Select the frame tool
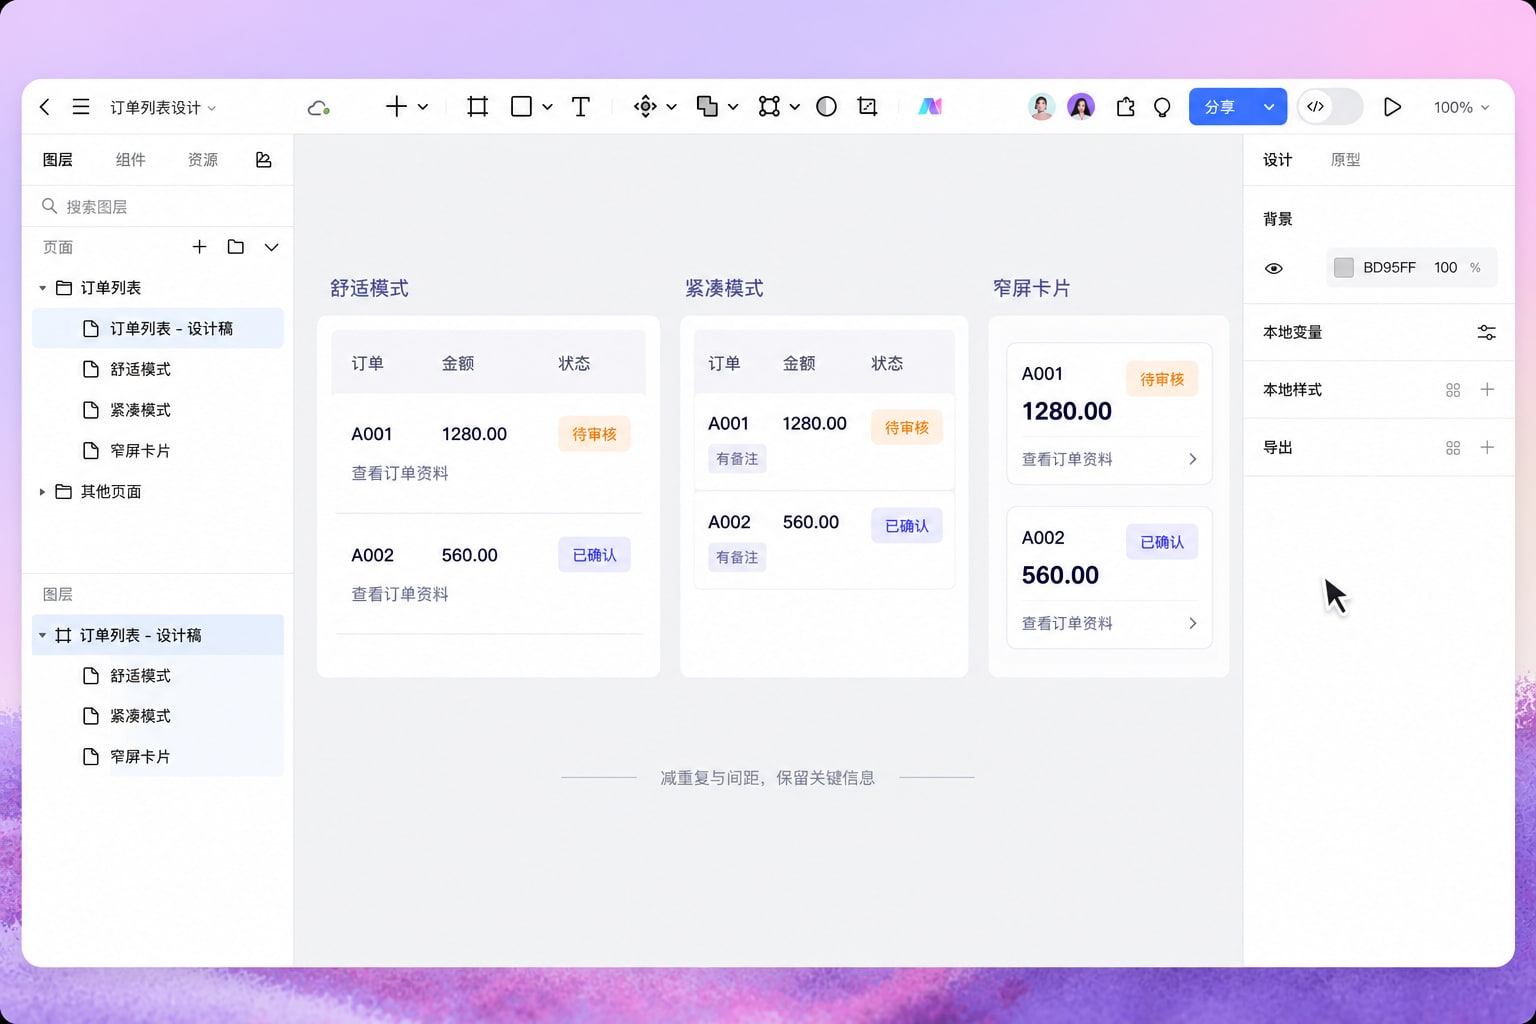Viewport: 1536px width, 1024px height. click(478, 107)
